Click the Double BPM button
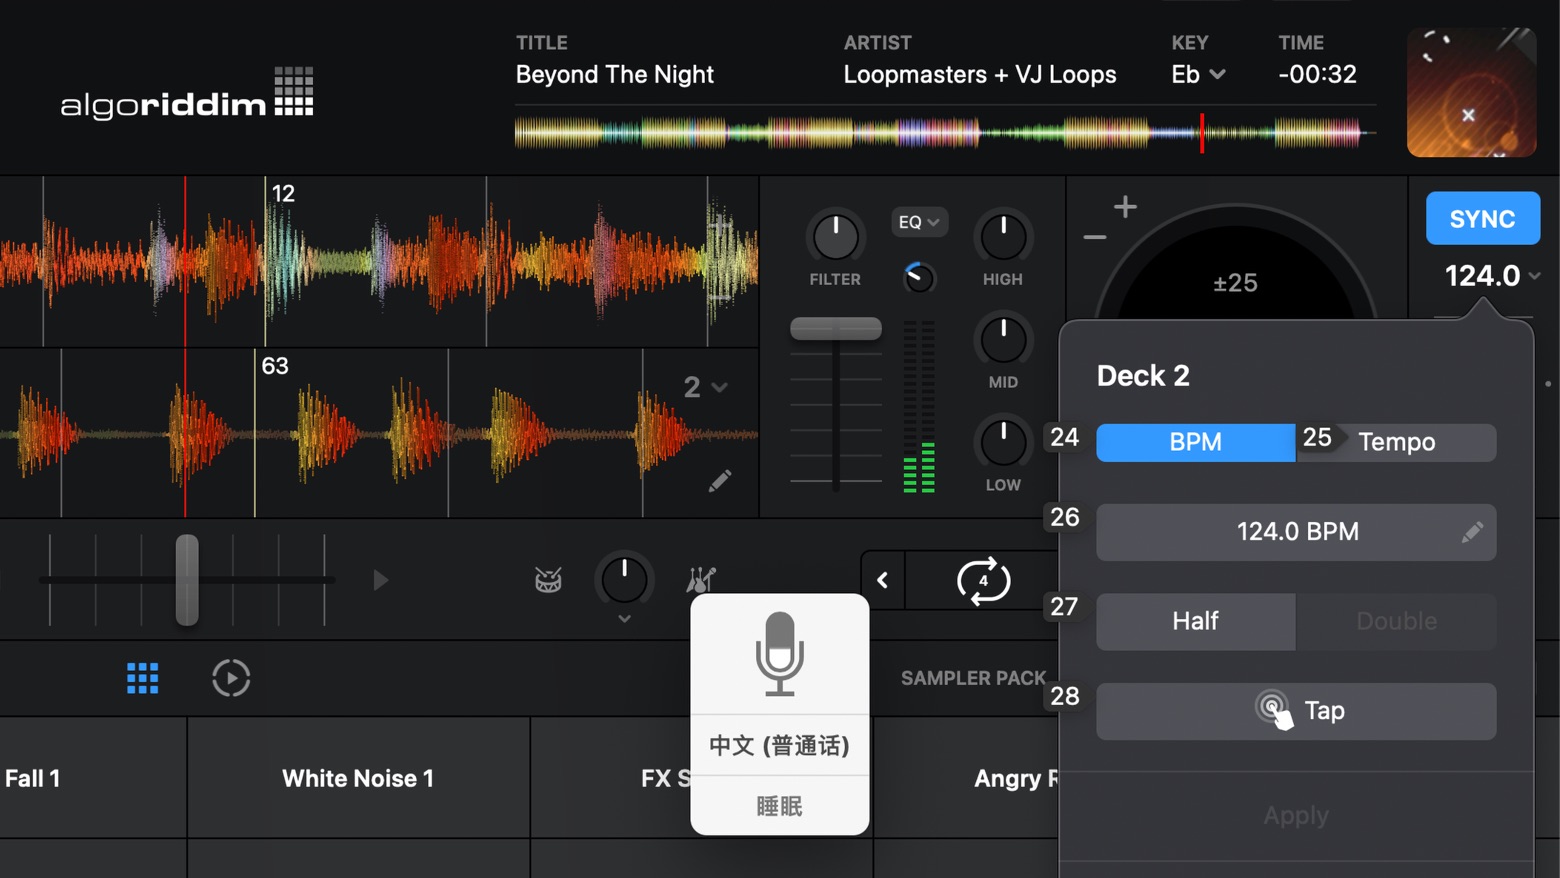The height and width of the screenshot is (878, 1560). coord(1397,621)
